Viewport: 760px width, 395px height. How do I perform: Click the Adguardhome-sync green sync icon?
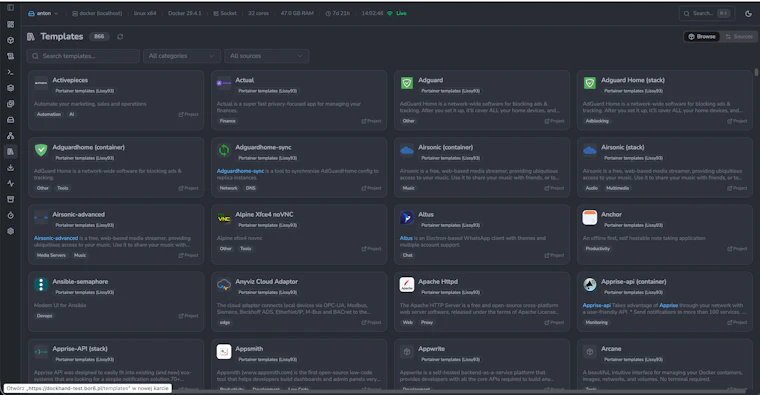coord(223,150)
